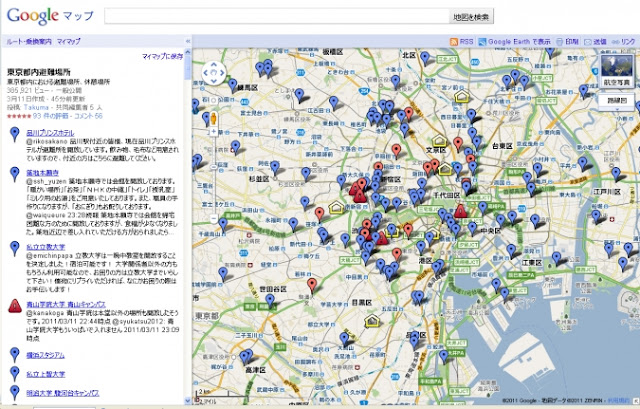Click the pin icon beside 明治大学 駿河台キャンパス
The image size is (640, 409).
[15, 393]
